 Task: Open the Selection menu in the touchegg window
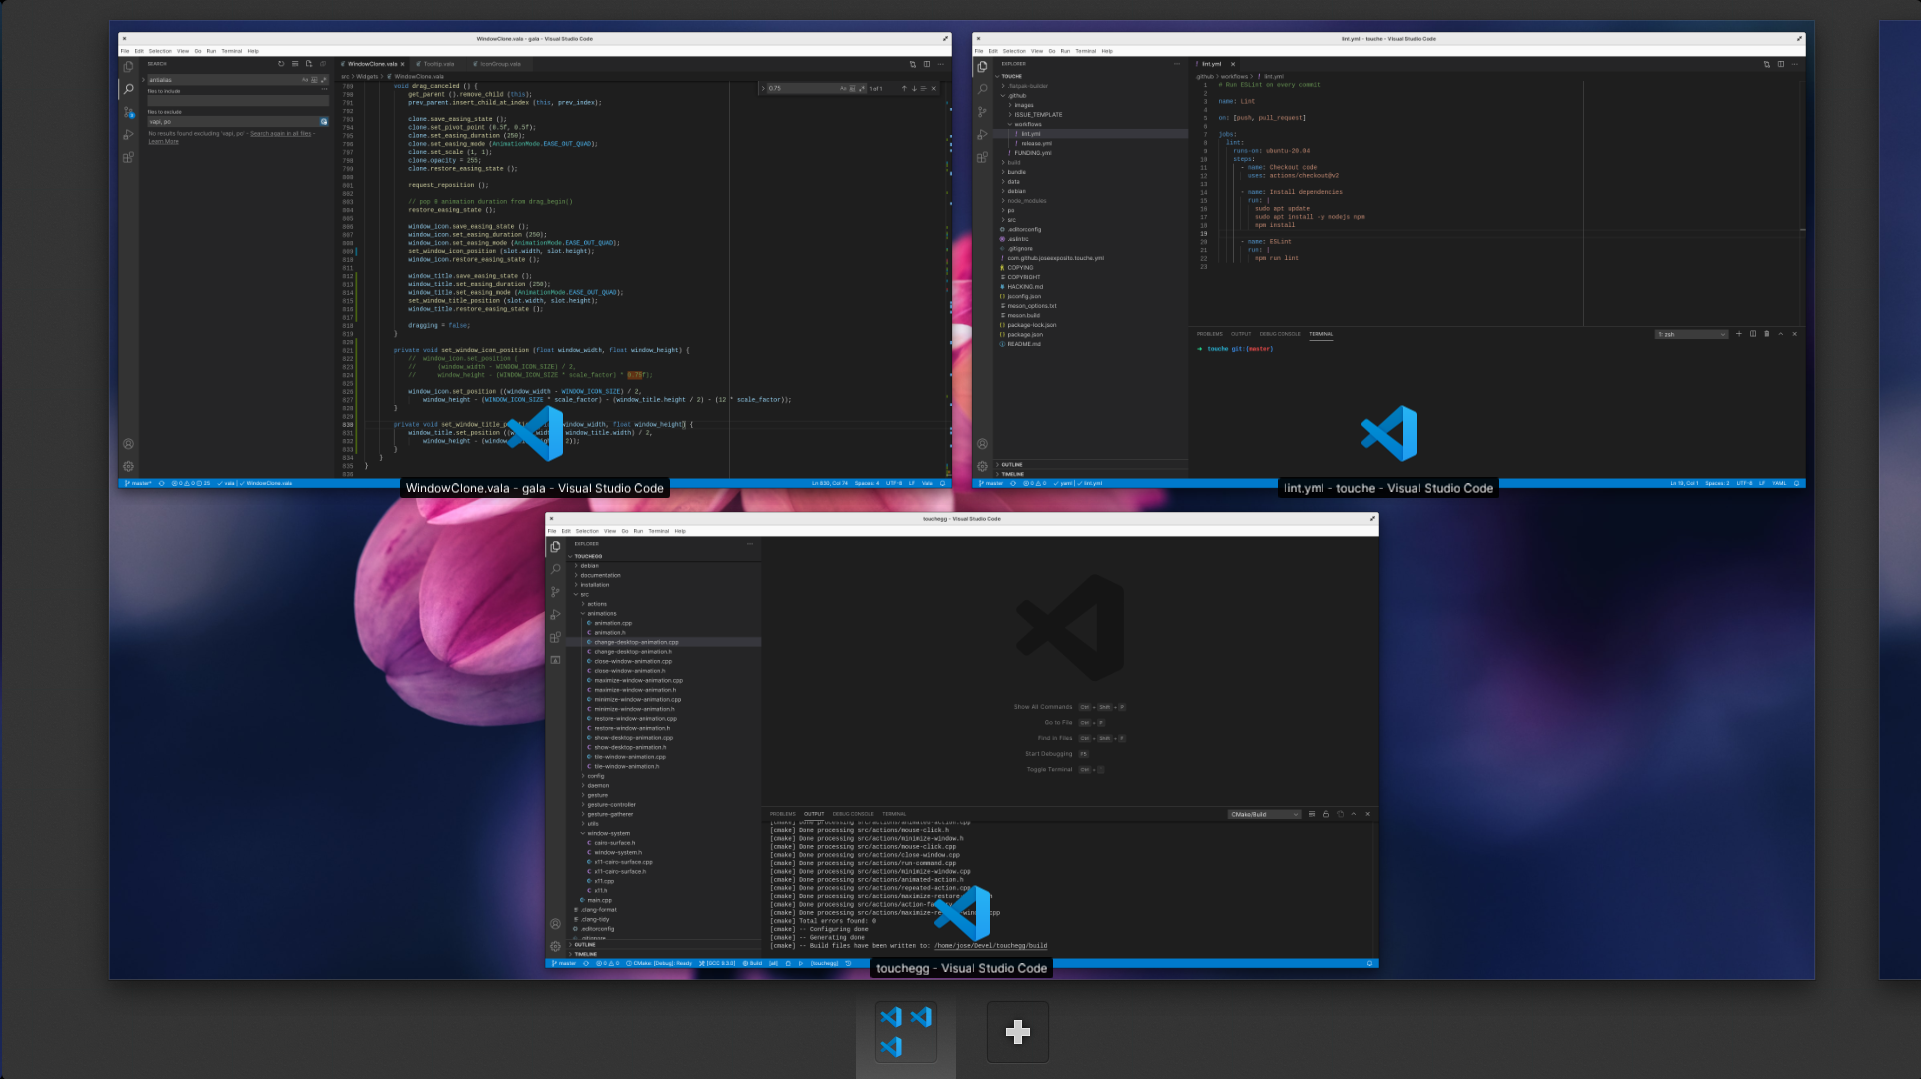click(x=587, y=531)
